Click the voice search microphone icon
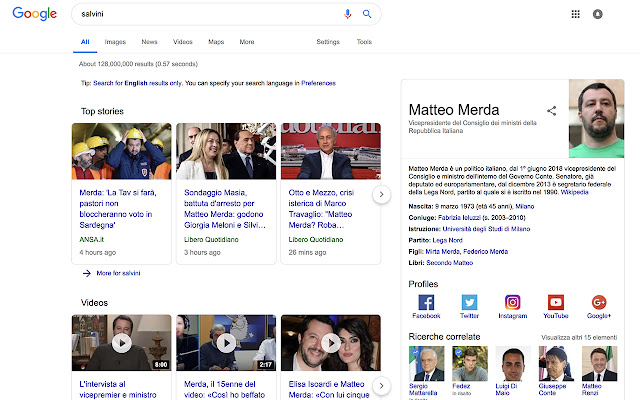Viewport: 640px width, 400px height. (347, 14)
